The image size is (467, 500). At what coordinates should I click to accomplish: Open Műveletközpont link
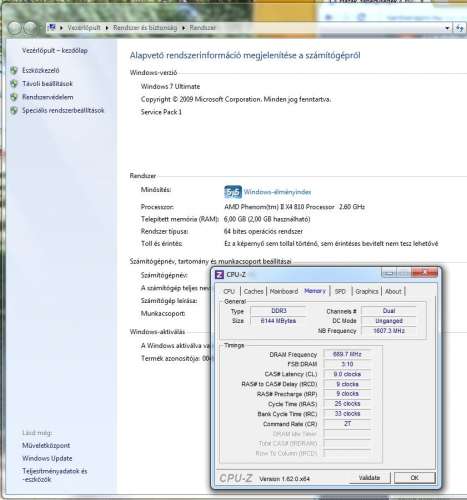click(x=46, y=445)
